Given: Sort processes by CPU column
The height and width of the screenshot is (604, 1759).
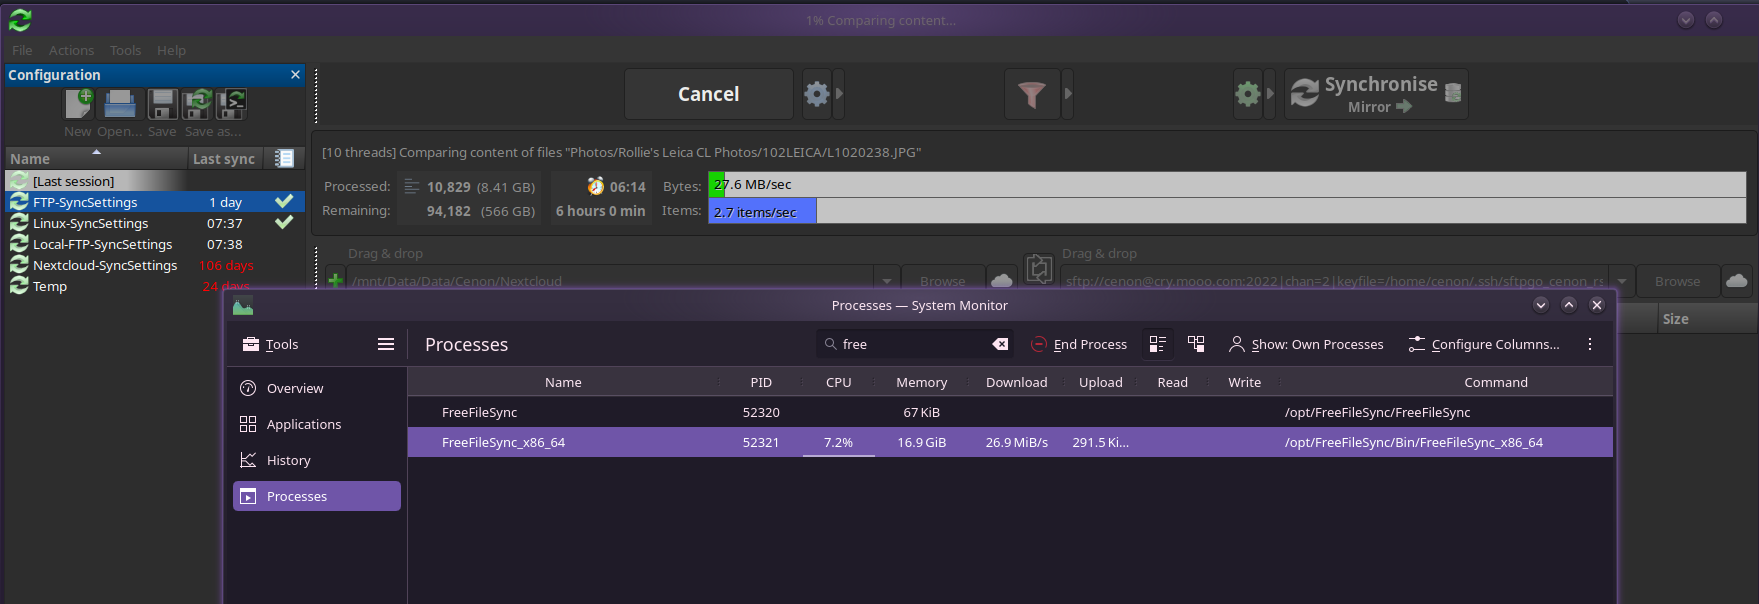Looking at the screenshot, I should point(838,382).
